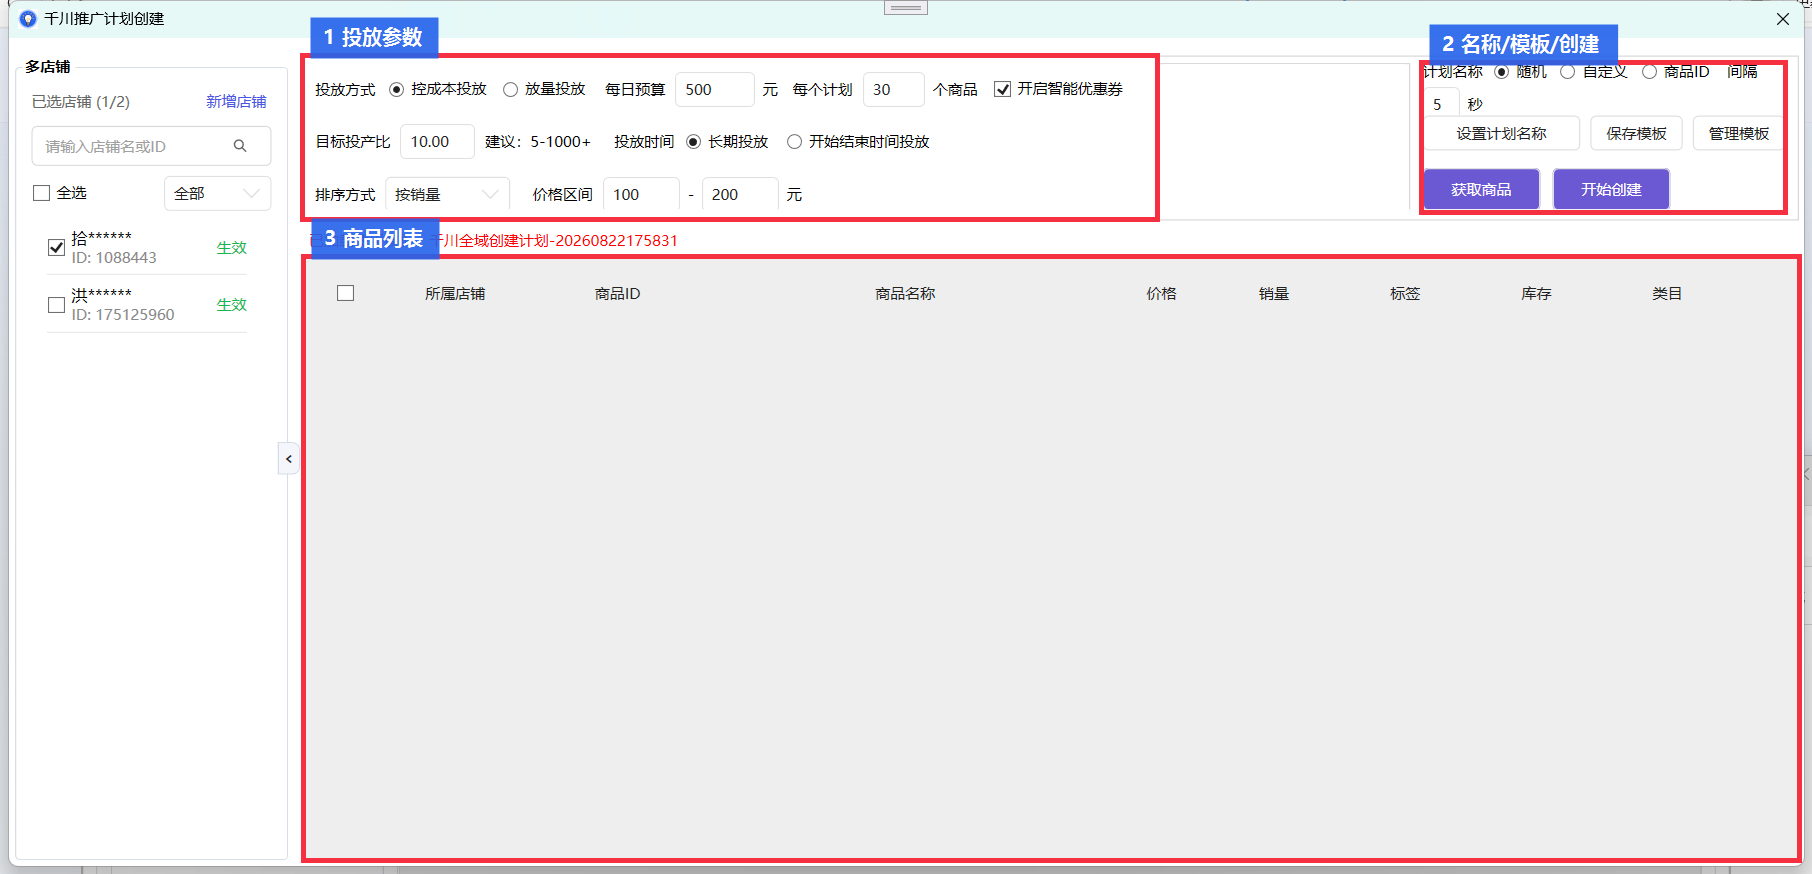The image size is (1812, 874).
Task: Click the 销量 column header
Action: (x=1274, y=294)
